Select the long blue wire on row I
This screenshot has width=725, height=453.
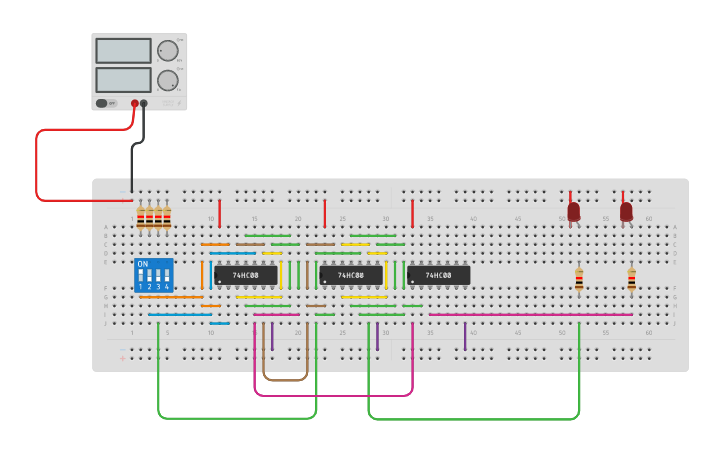[180, 315]
